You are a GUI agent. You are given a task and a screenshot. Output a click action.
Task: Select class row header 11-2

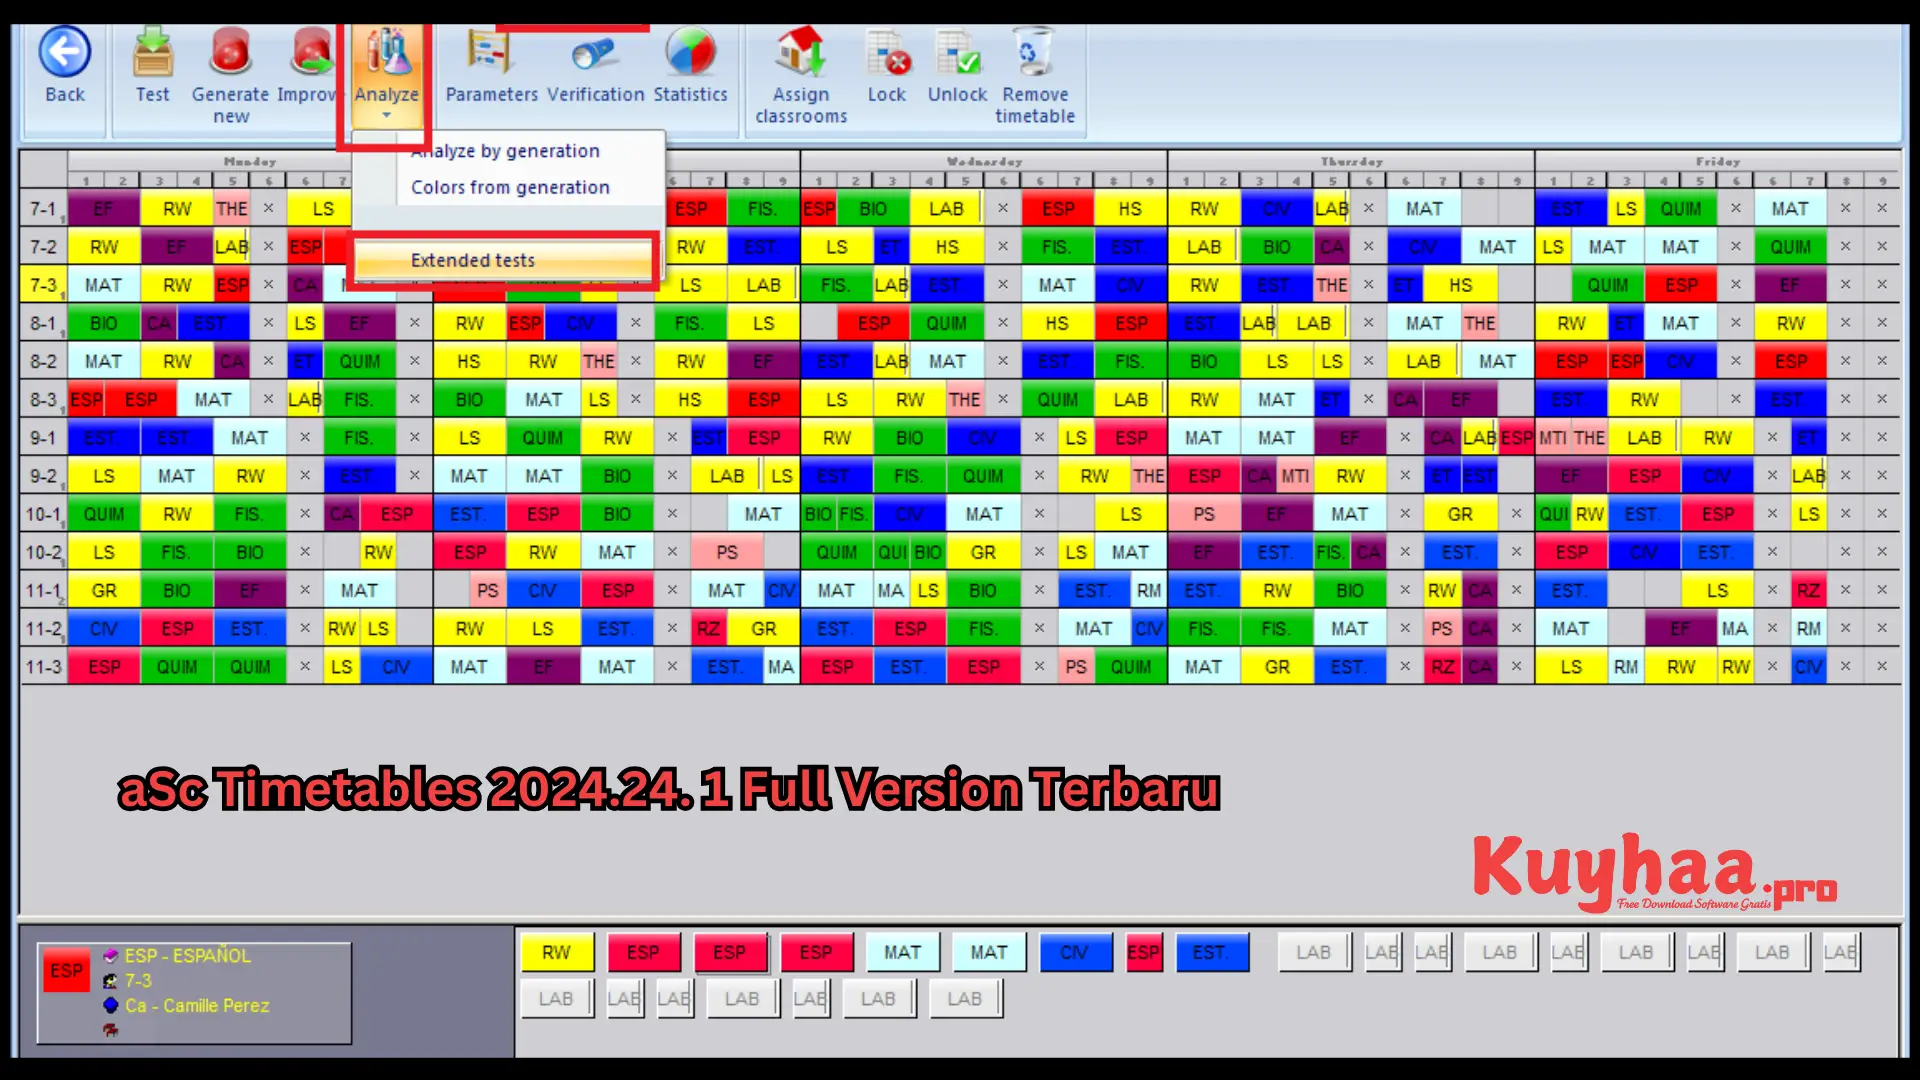(43, 628)
